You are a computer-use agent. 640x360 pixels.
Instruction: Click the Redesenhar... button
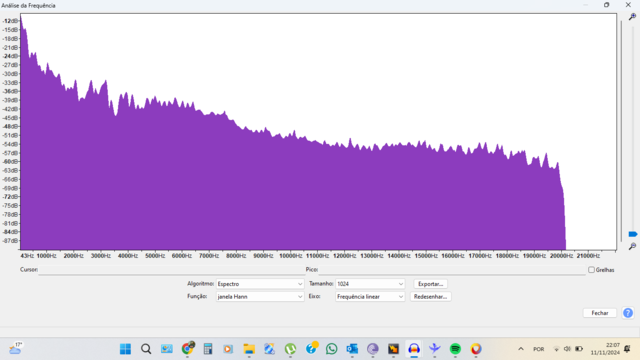(430, 297)
